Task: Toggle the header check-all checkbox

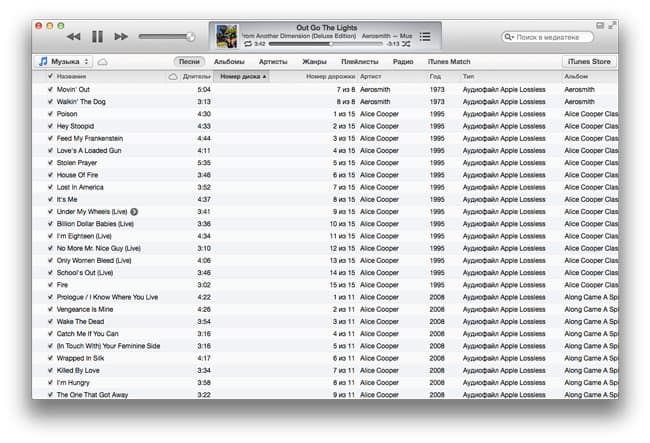Action: (50, 76)
